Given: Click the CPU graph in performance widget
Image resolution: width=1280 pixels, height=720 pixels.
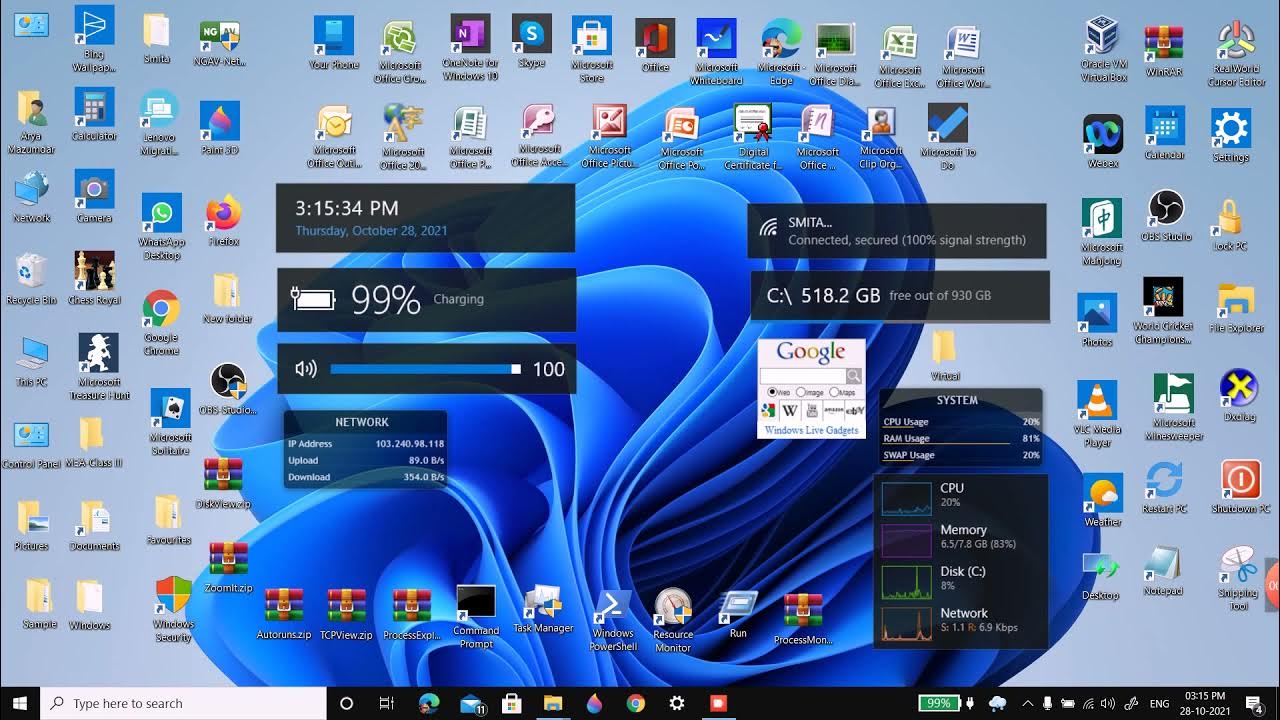Looking at the screenshot, I should pos(906,497).
